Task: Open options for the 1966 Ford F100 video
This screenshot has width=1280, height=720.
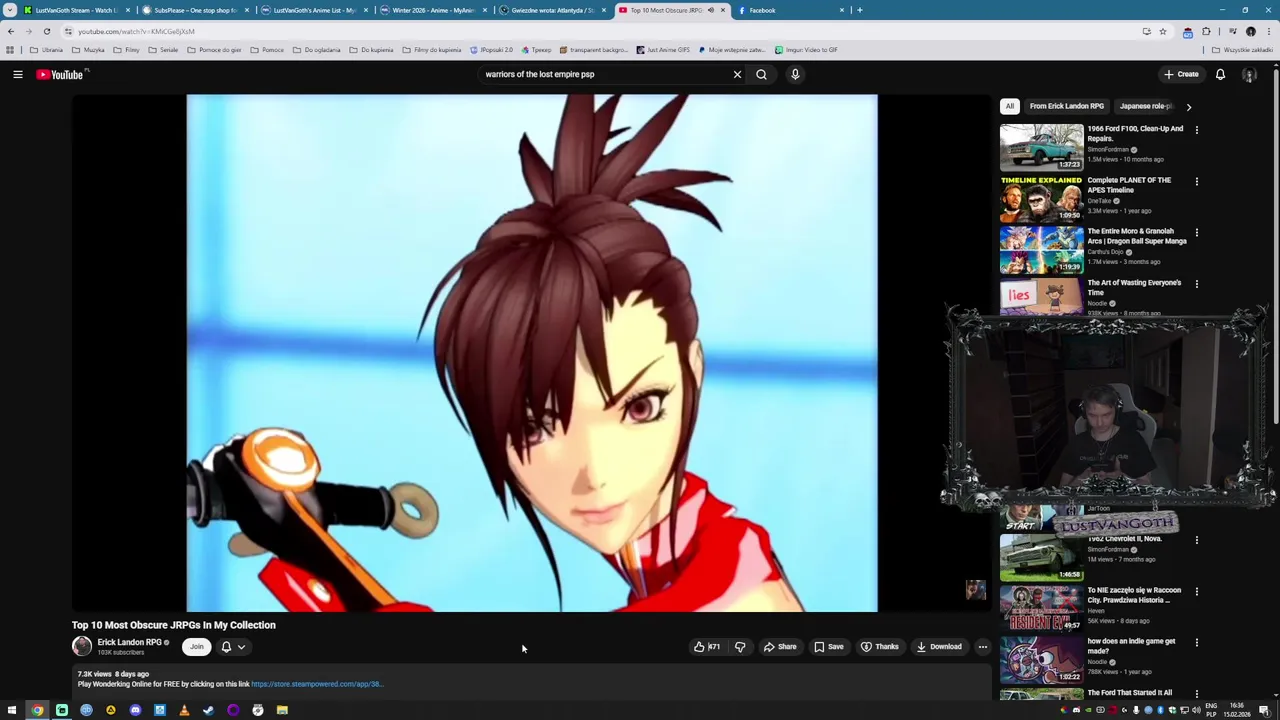Action: click(x=1196, y=130)
